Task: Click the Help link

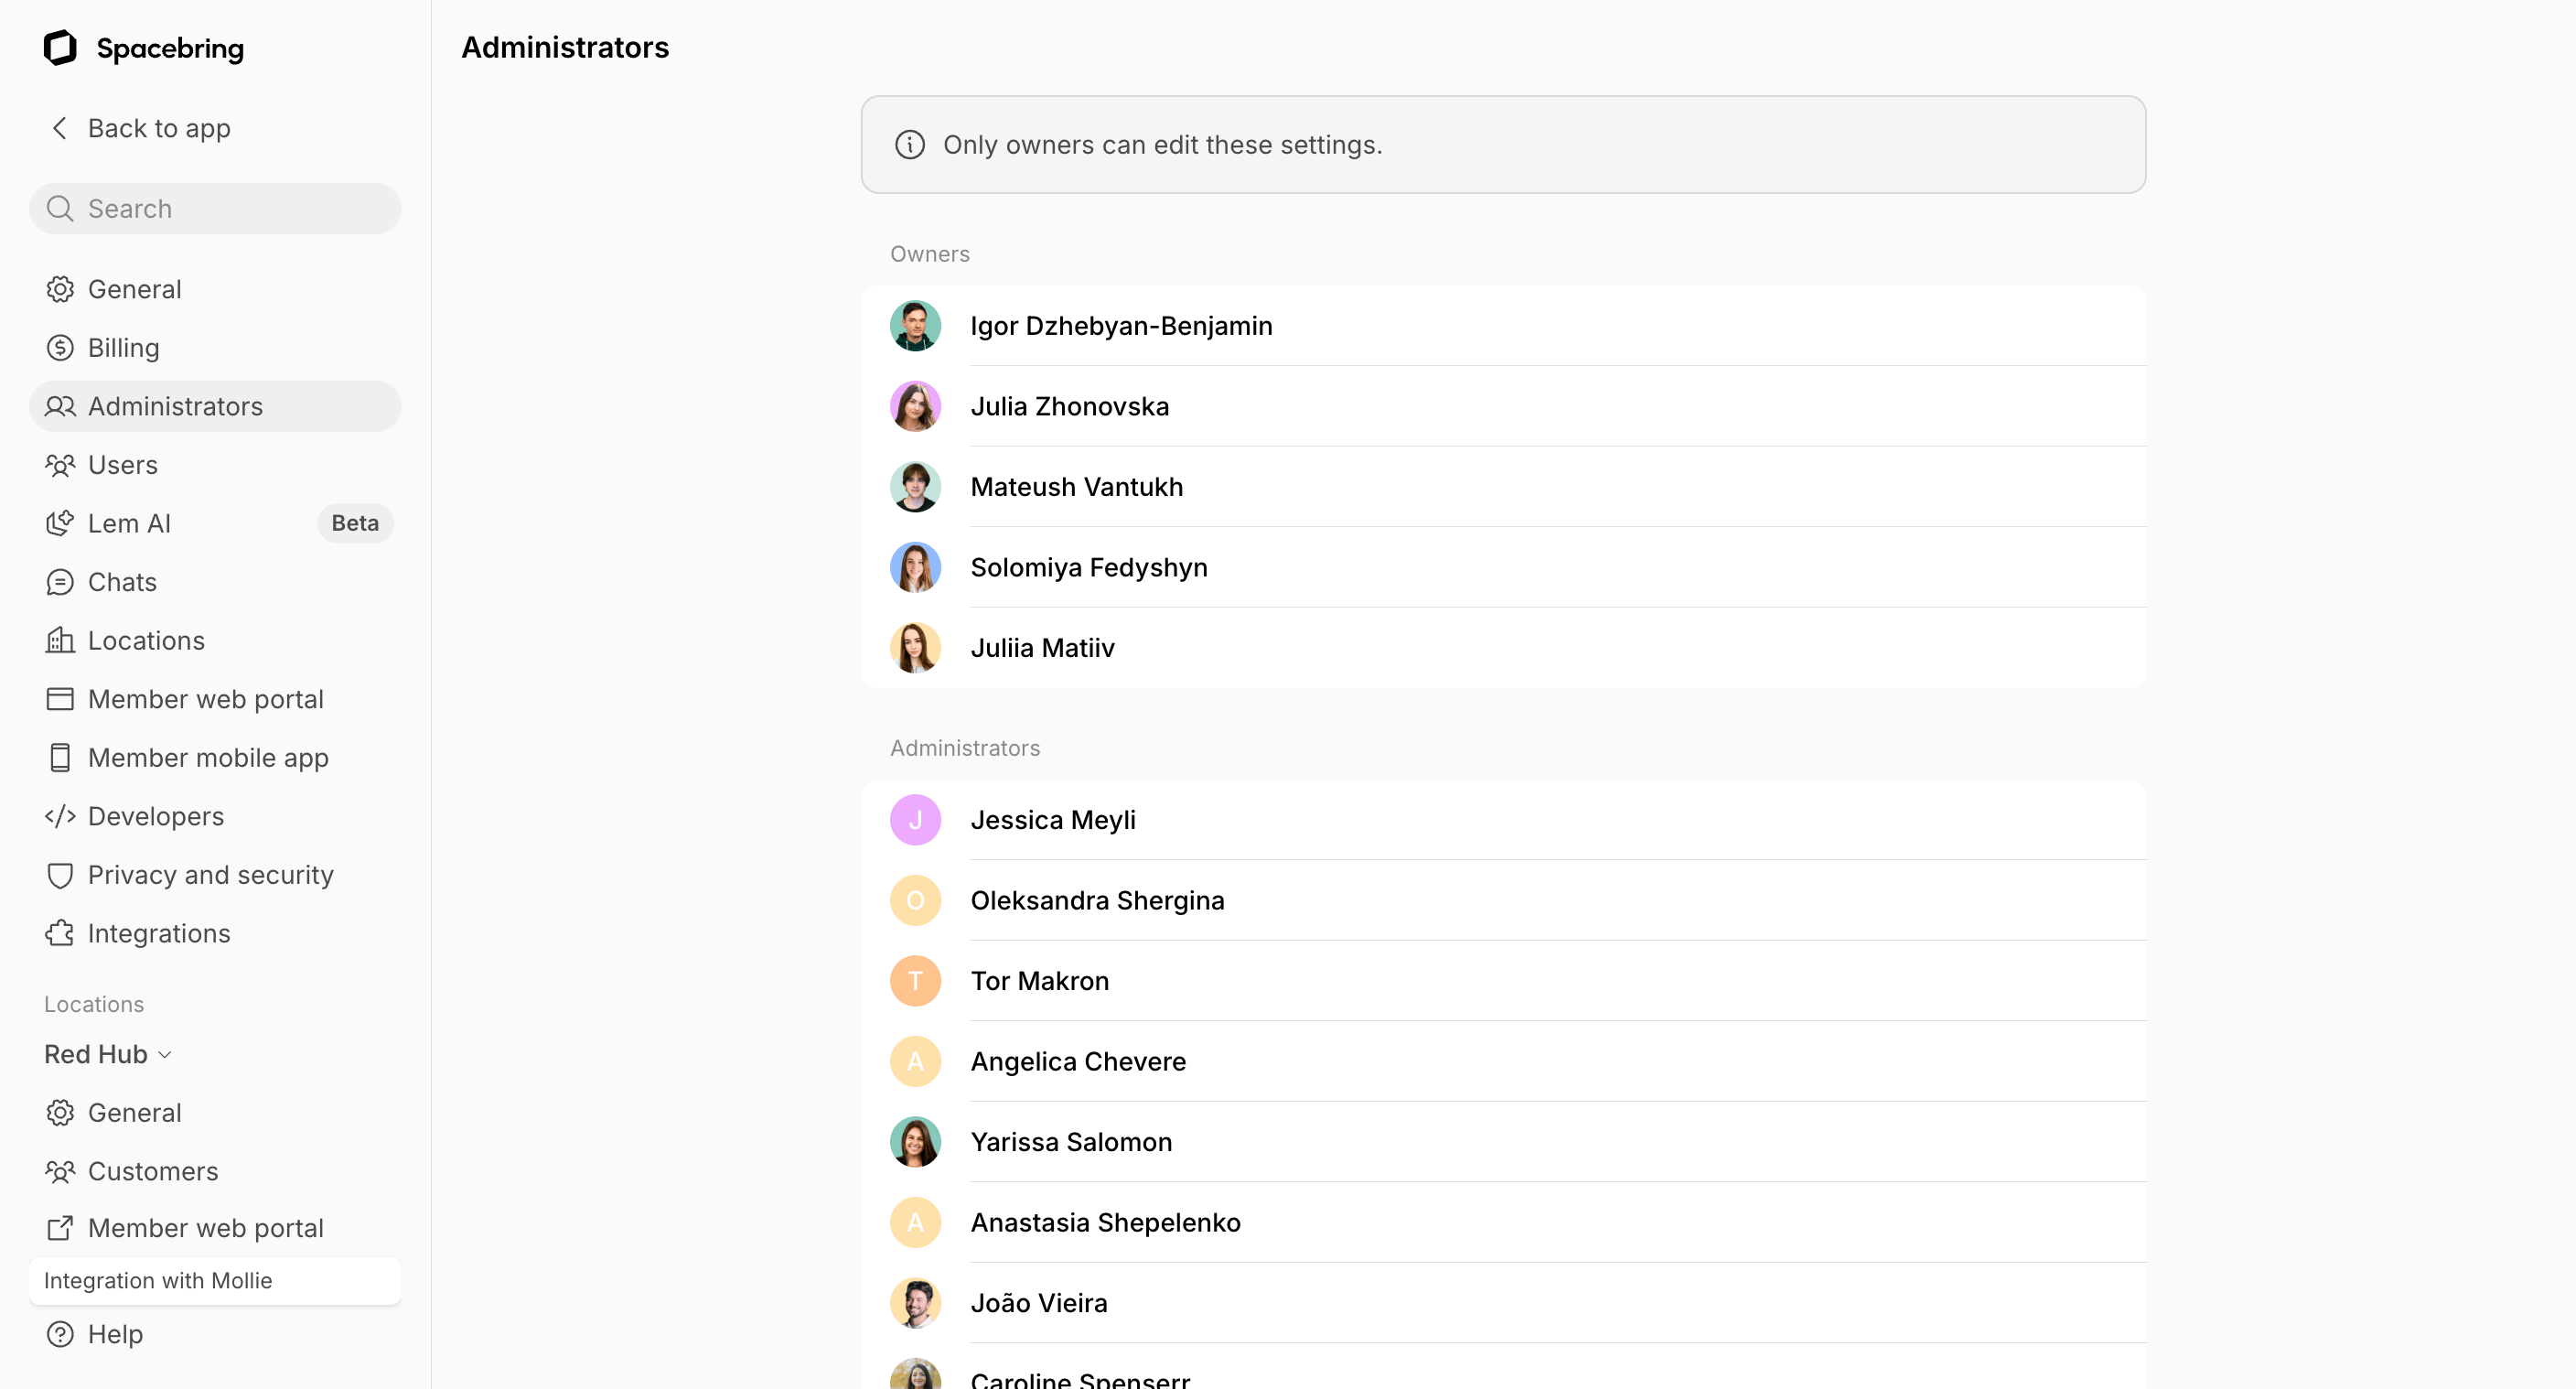Action: [x=215, y=1334]
